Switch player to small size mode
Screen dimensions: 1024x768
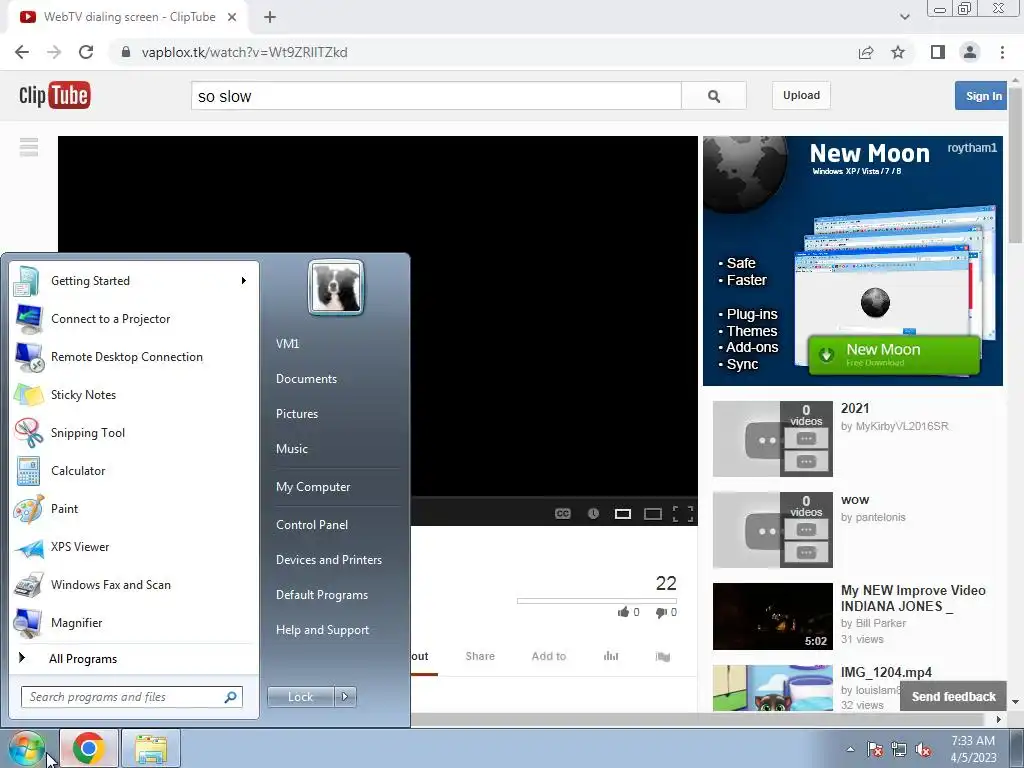(x=623, y=514)
